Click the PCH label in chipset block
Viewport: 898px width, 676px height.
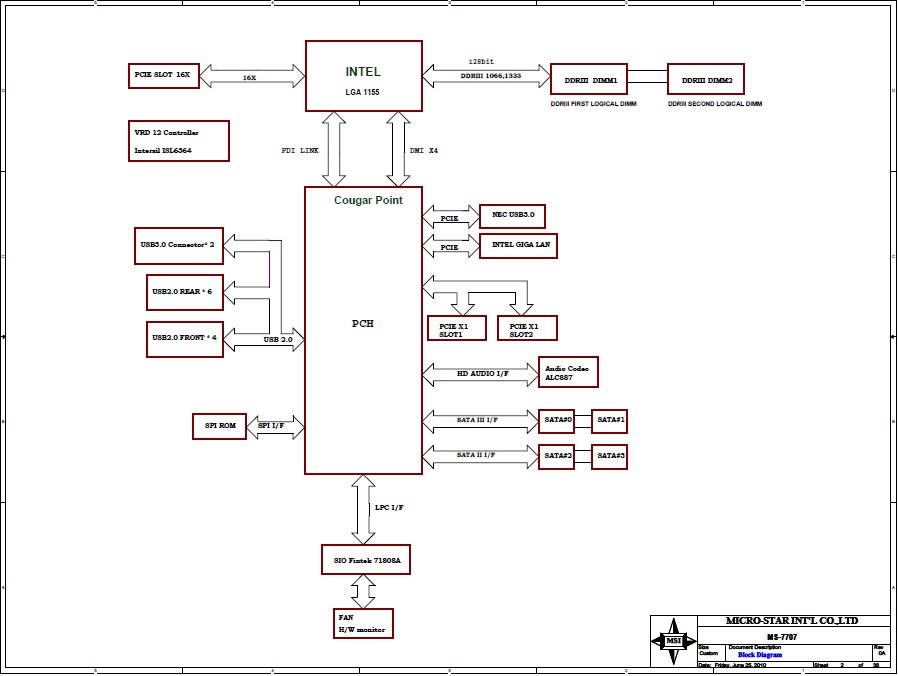(x=363, y=324)
